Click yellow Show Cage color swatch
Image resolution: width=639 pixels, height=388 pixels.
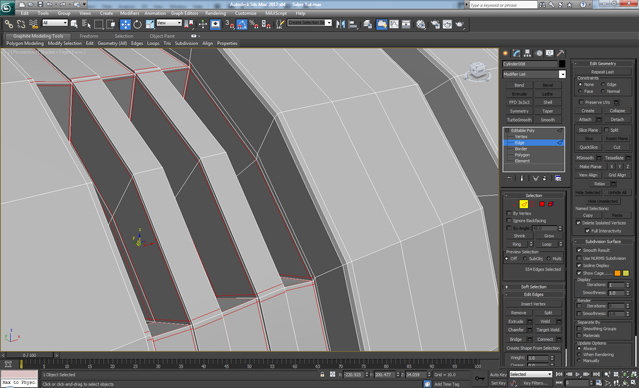[x=626, y=273]
